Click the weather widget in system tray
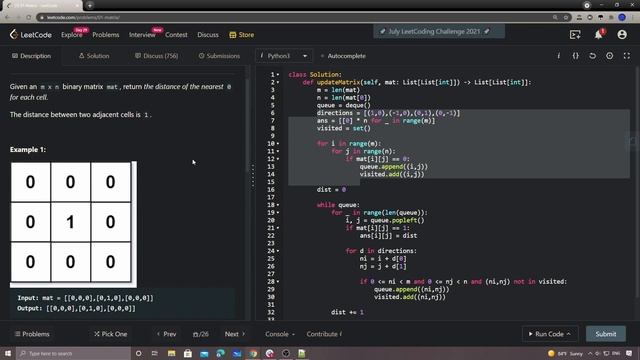 click(x=565, y=353)
